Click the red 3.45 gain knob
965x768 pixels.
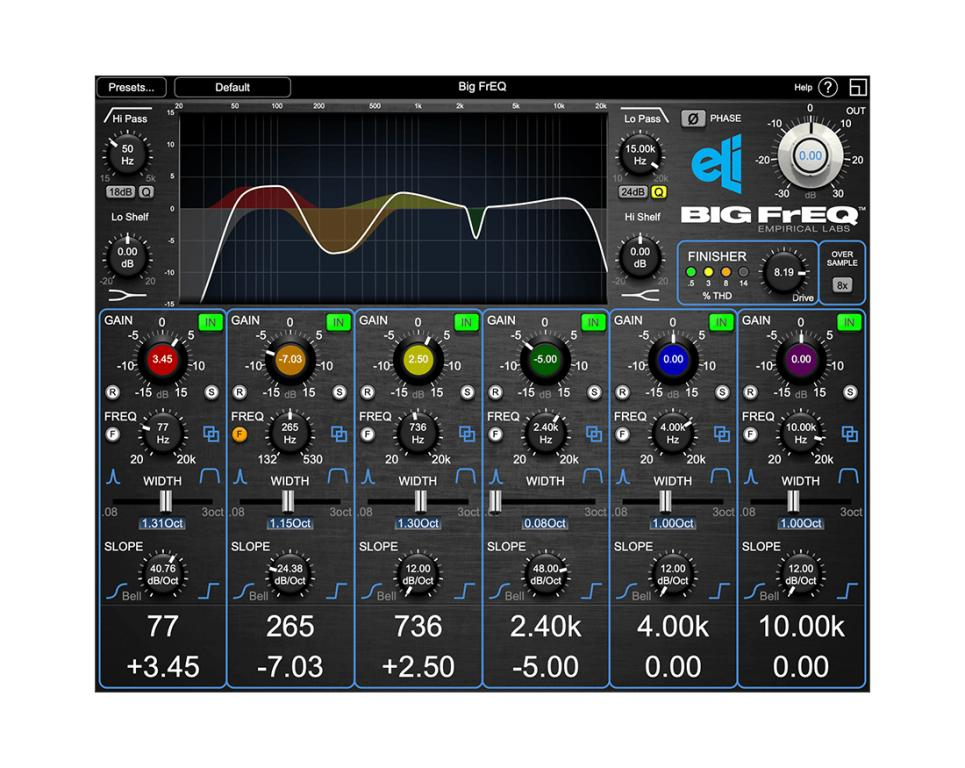(162, 359)
